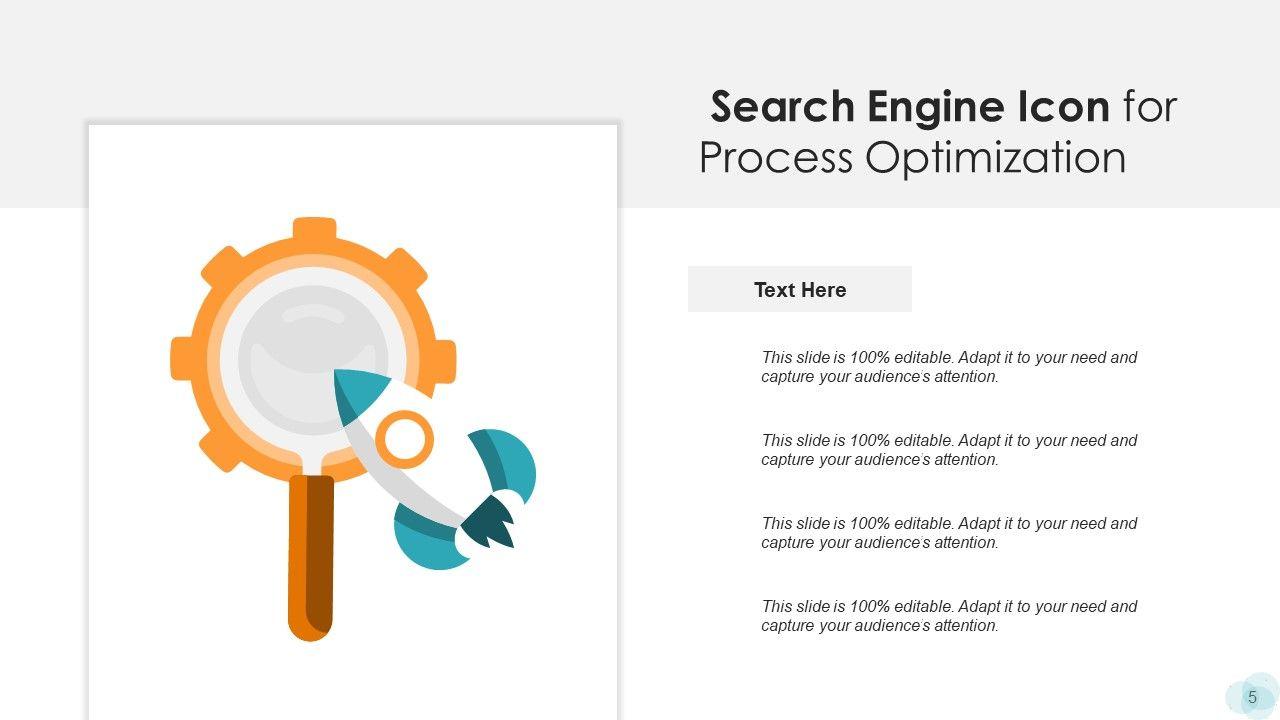The image size is (1280, 720).
Task: Select the "Process Optimization" title line
Action: [x=913, y=158]
